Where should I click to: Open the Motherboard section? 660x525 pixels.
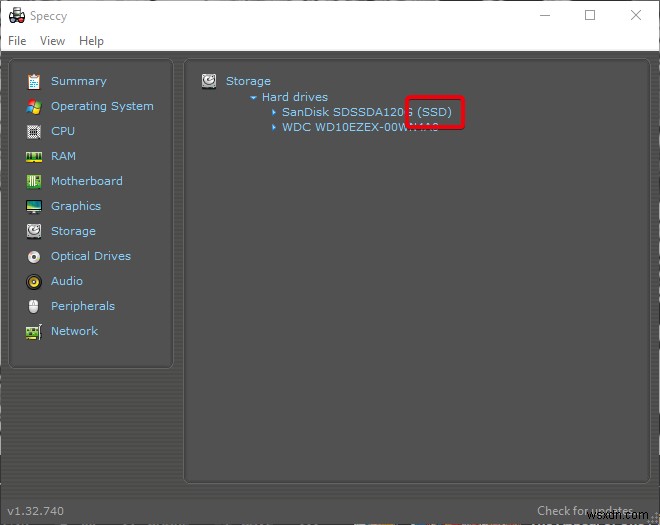coord(87,181)
